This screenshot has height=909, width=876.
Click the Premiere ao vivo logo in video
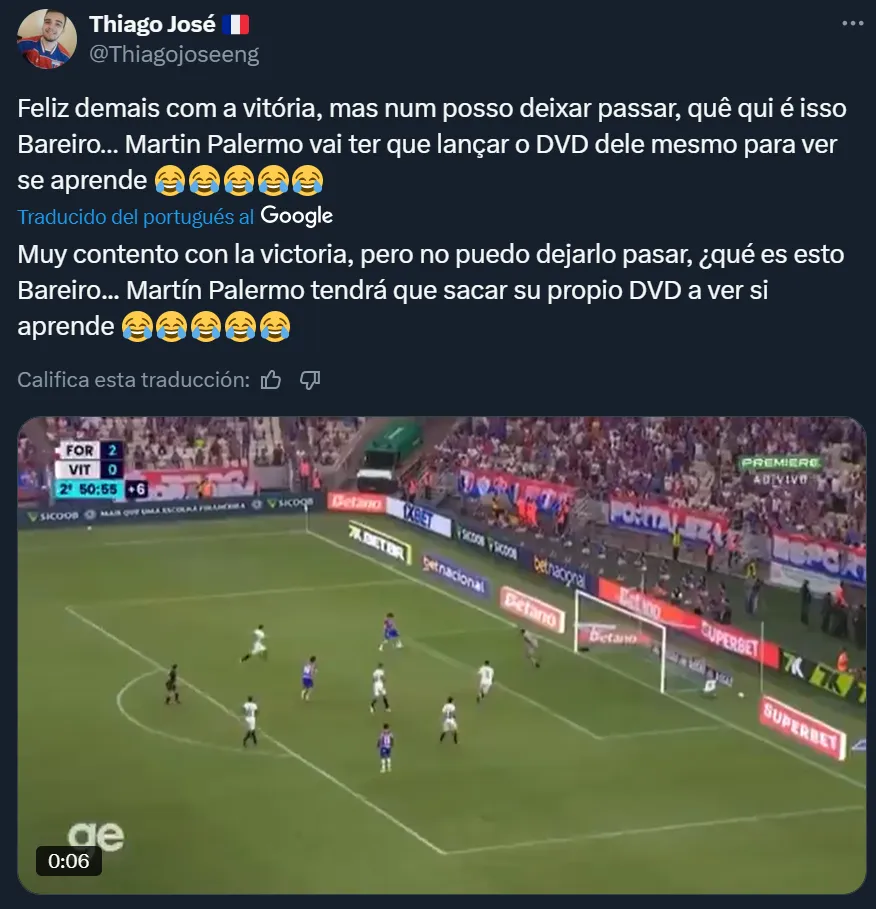click(x=780, y=470)
